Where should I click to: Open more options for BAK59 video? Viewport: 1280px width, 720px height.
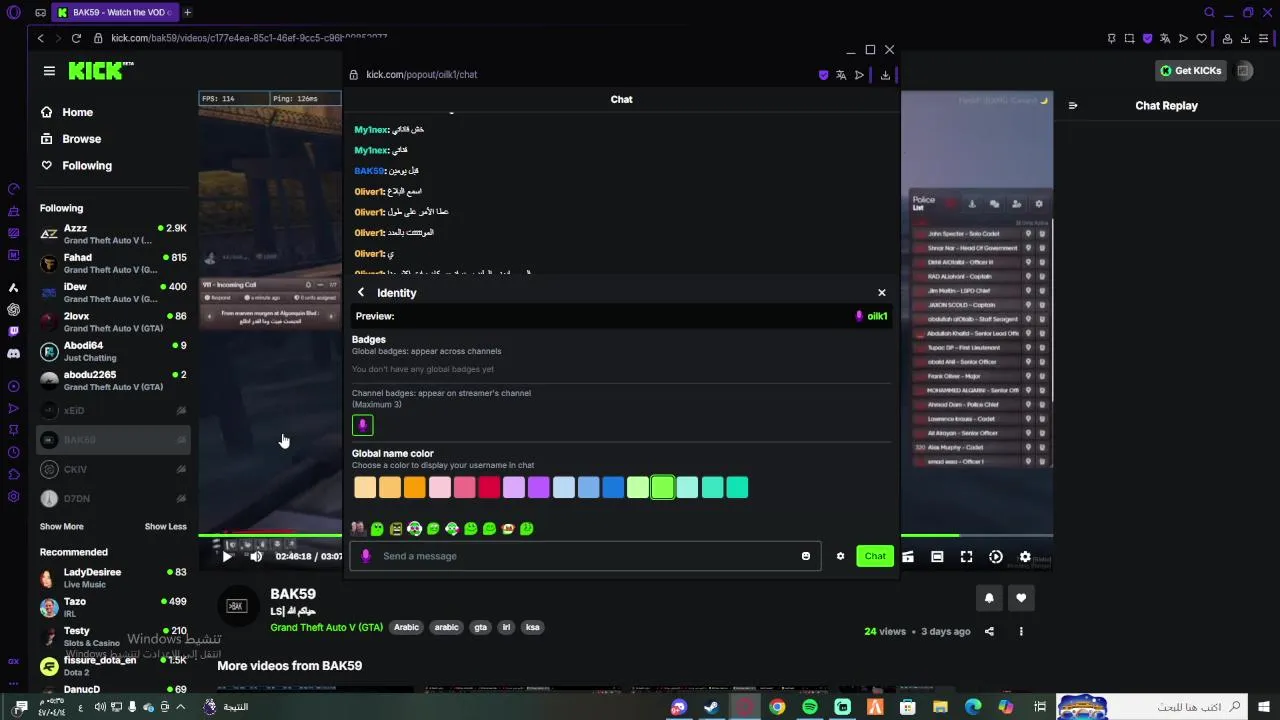1021,631
